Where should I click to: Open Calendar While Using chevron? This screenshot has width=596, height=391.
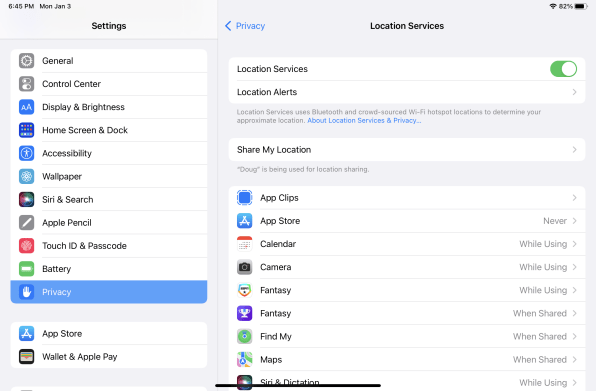point(574,244)
